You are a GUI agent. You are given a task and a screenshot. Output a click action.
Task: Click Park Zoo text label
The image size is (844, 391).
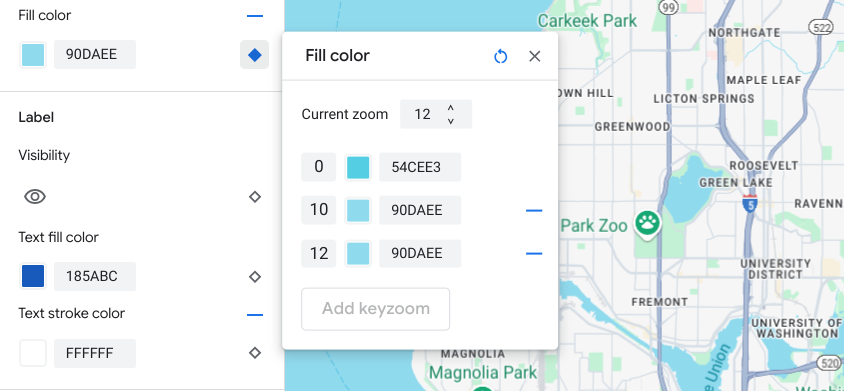[x=594, y=226]
